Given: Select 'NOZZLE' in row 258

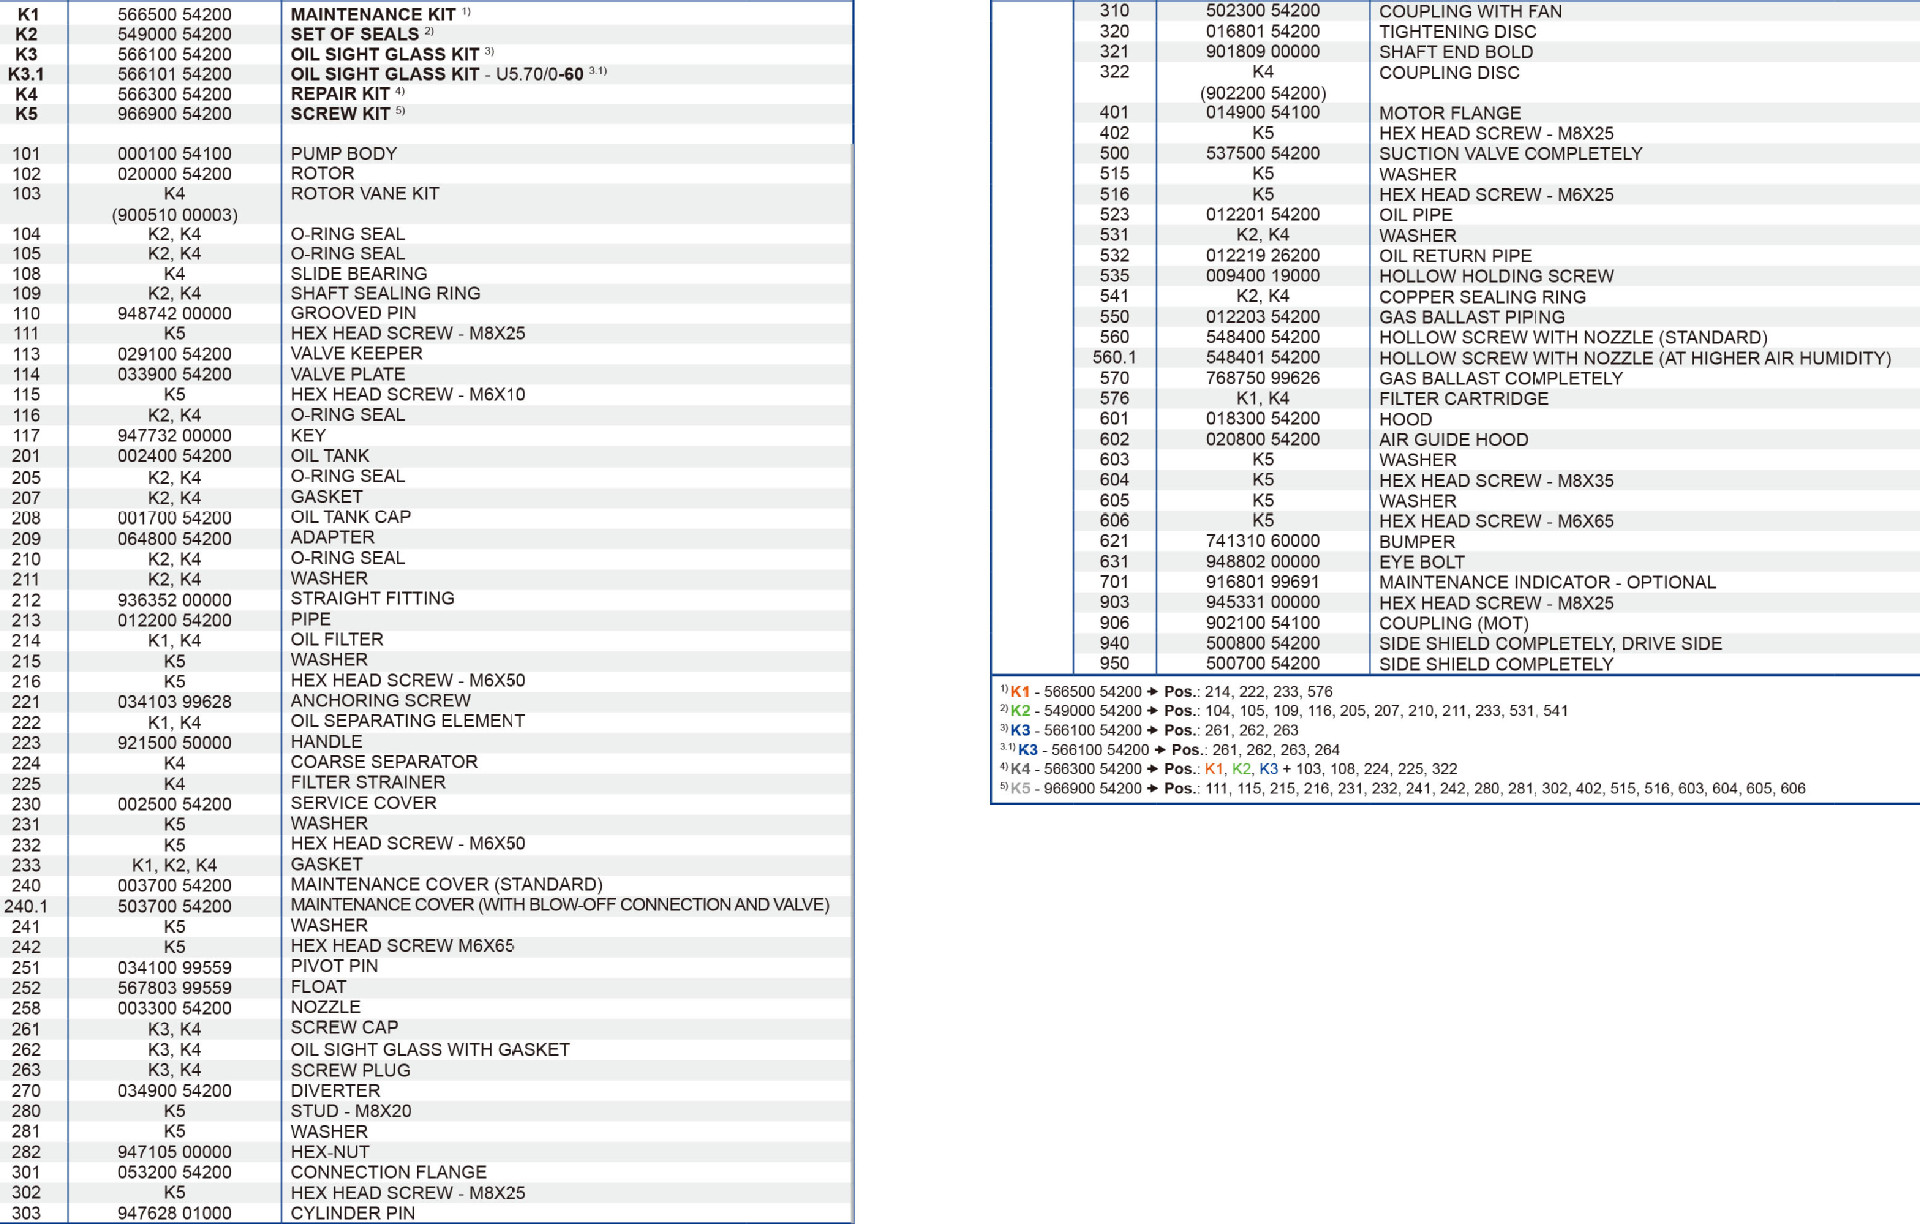Looking at the screenshot, I should point(325,1007).
